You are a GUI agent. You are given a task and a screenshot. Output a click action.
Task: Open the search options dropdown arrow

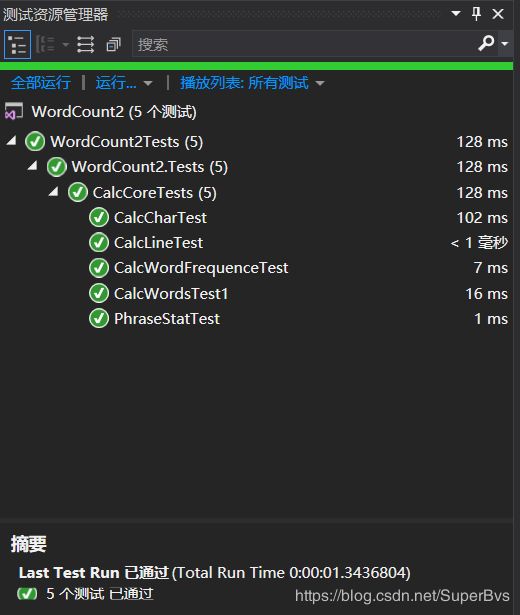click(x=505, y=44)
